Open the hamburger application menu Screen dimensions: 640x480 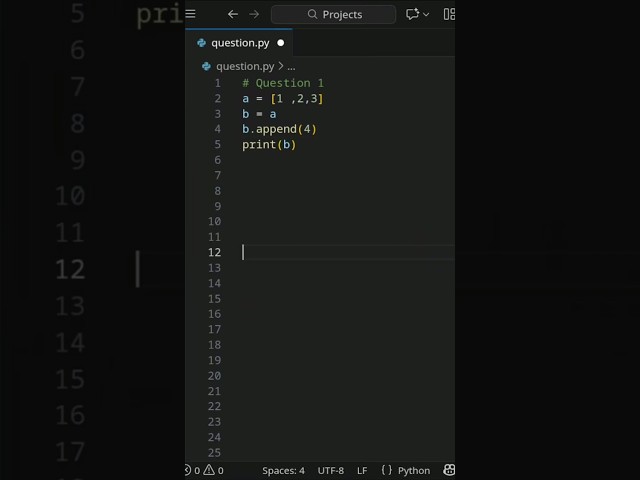pyautogui.click(x=190, y=14)
